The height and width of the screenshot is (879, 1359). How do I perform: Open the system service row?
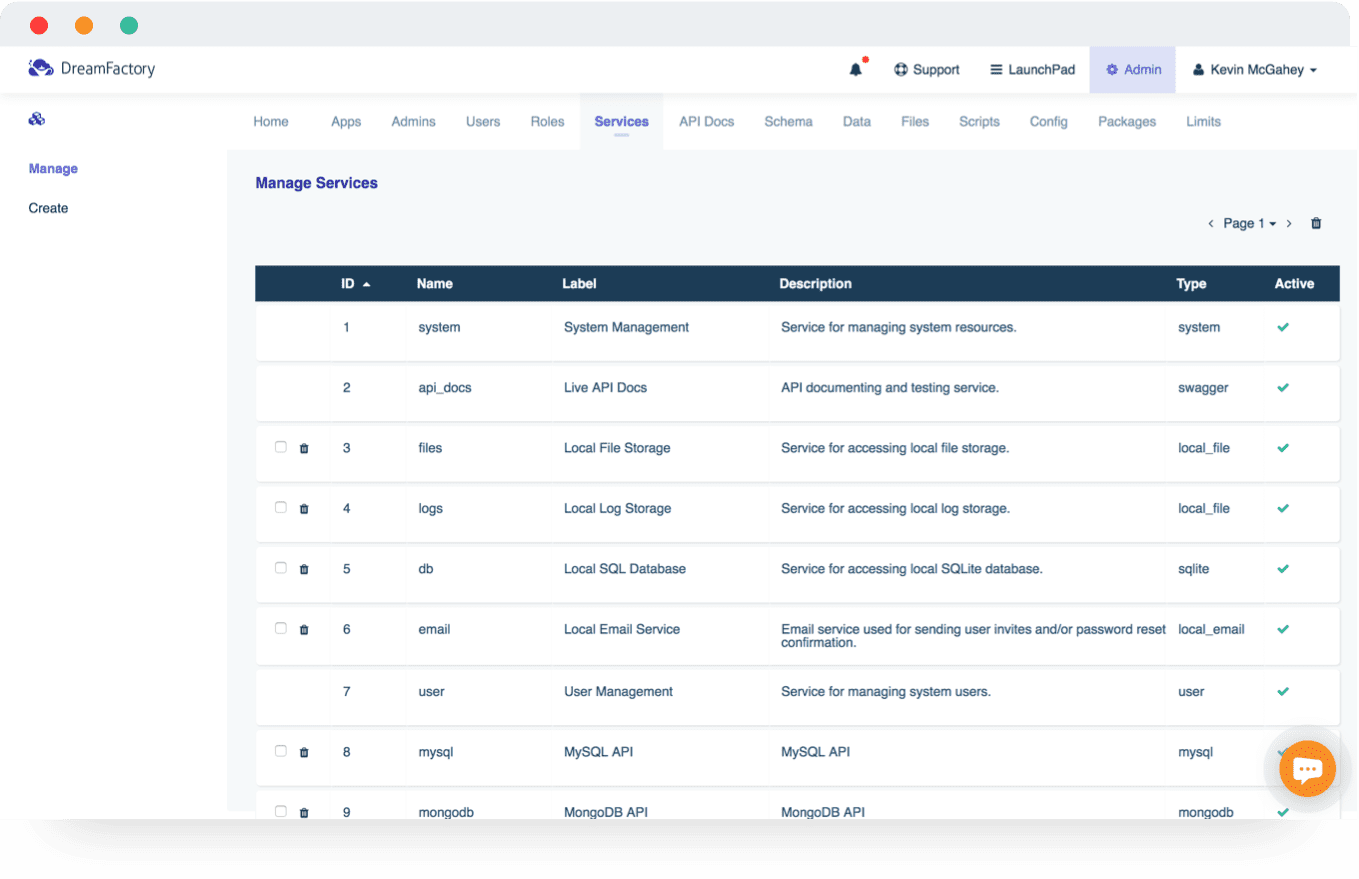click(439, 328)
